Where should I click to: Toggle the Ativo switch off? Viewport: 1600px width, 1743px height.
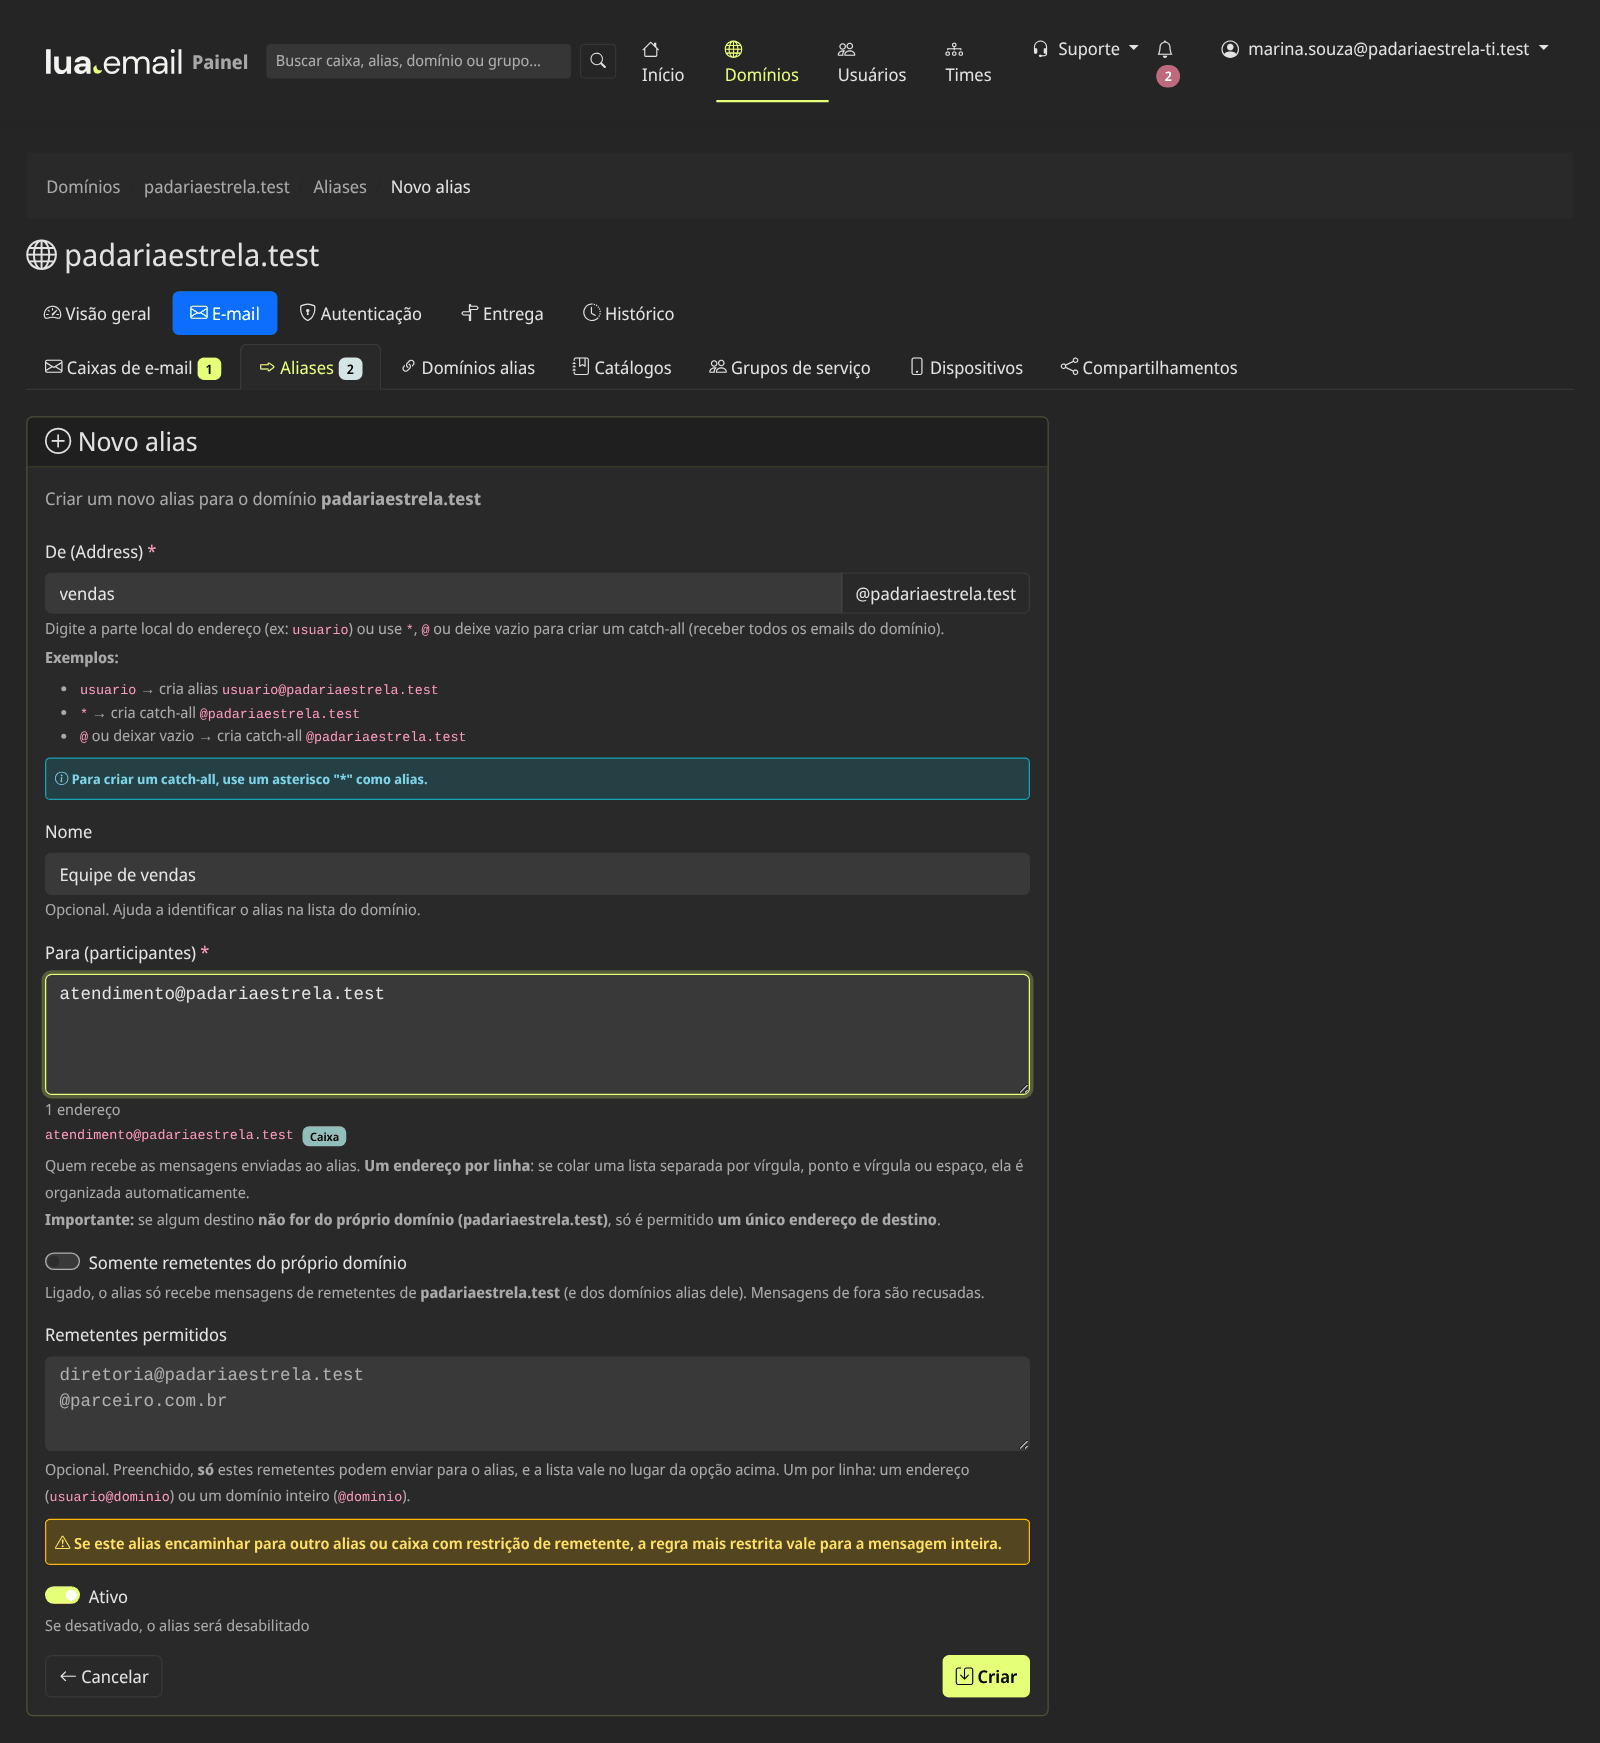[62, 1596]
